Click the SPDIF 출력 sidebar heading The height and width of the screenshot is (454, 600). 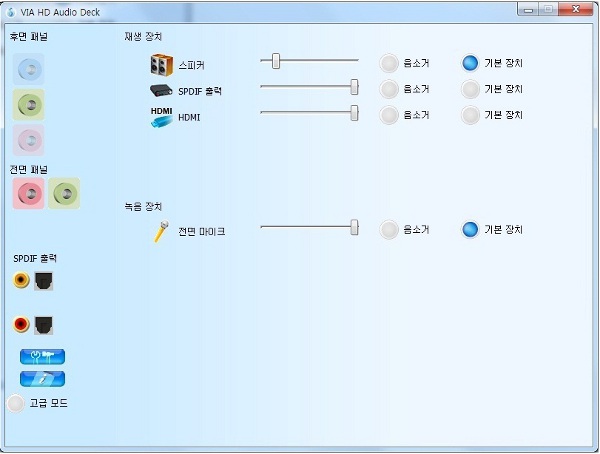(x=35, y=259)
